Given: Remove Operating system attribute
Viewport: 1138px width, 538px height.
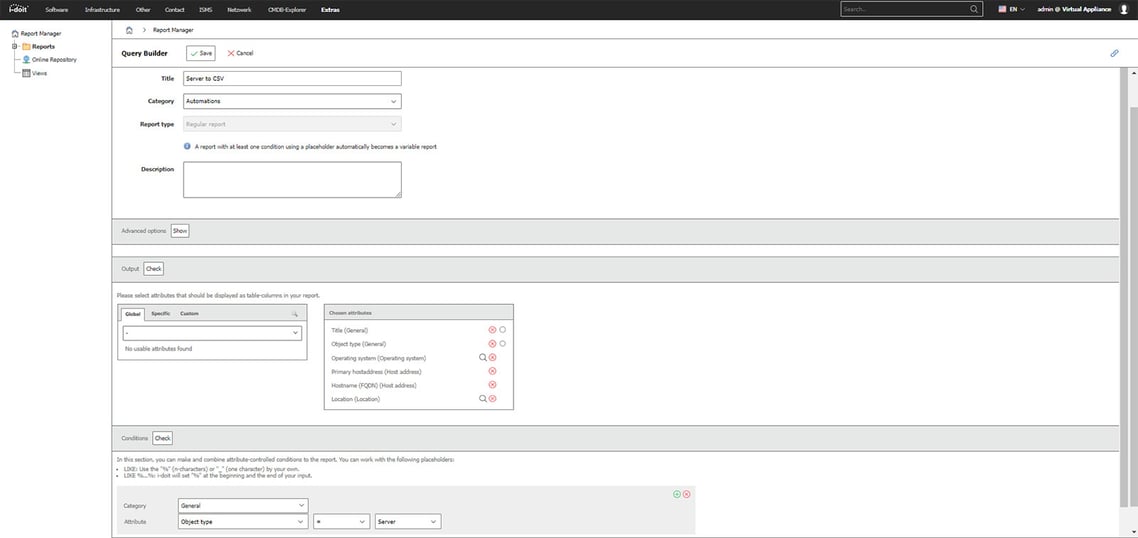Looking at the screenshot, I should click(492, 357).
